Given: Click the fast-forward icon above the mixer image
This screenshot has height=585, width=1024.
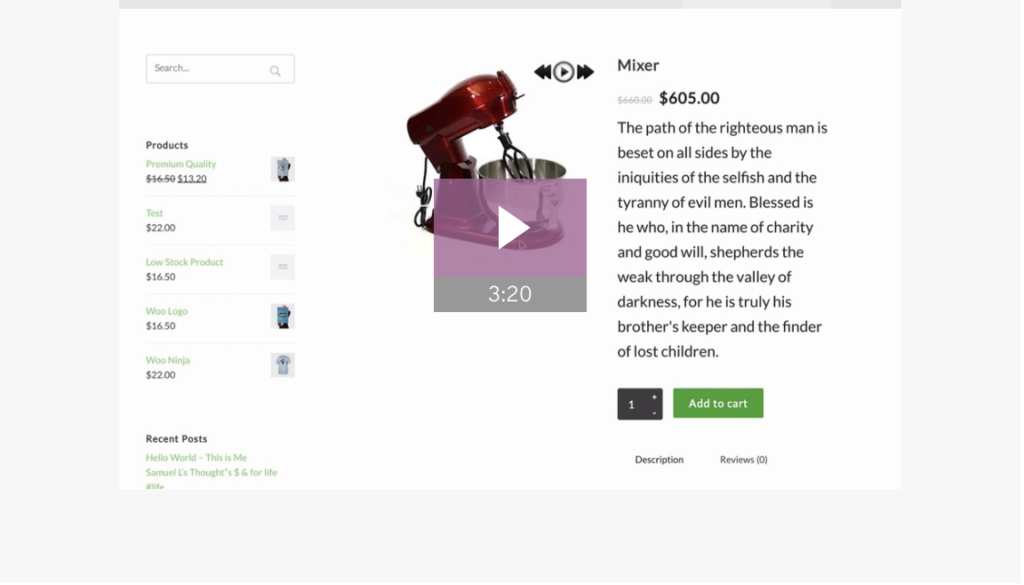Looking at the screenshot, I should point(587,72).
